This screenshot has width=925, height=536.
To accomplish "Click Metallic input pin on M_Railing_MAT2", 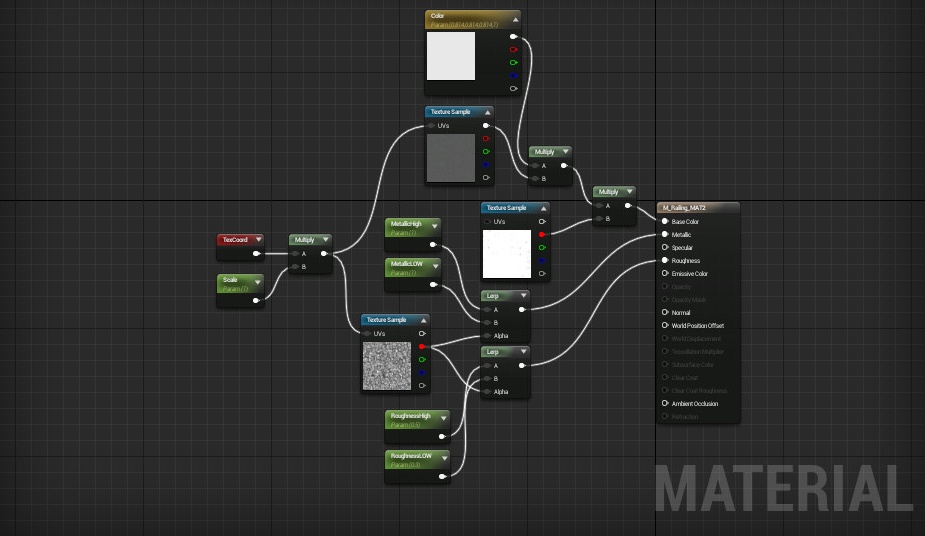I will click(x=665, y=235).
